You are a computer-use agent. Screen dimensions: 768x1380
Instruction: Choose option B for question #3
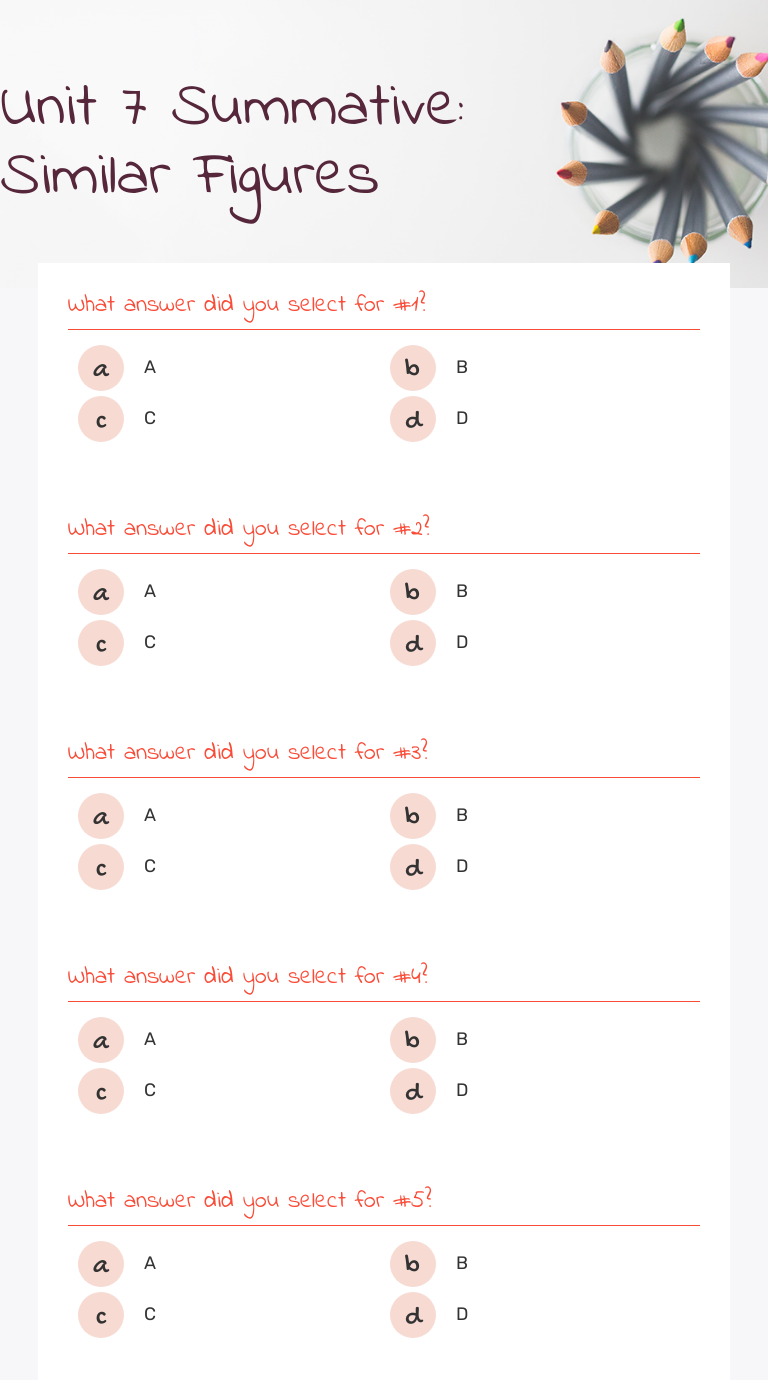tap(413, 816)
